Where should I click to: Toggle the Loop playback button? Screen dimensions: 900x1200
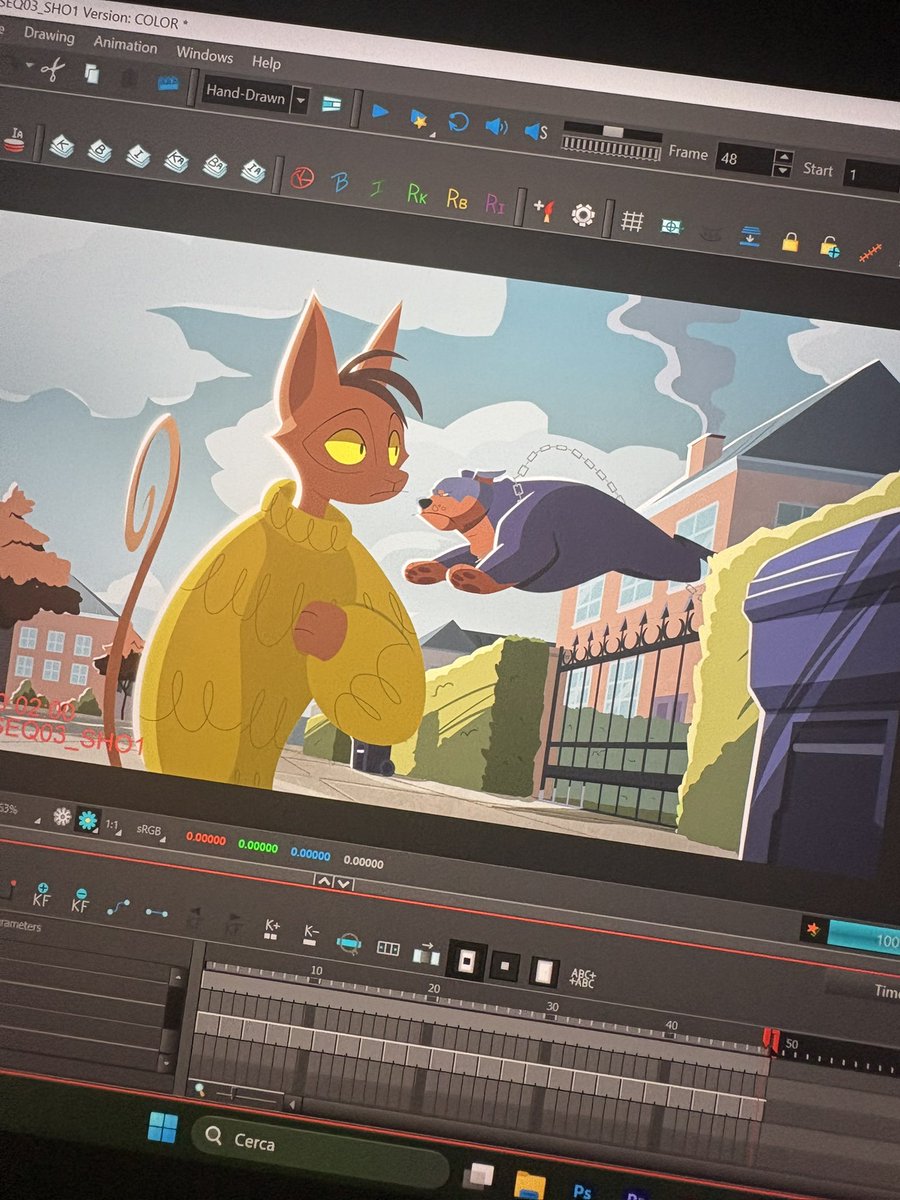point(457,122)
